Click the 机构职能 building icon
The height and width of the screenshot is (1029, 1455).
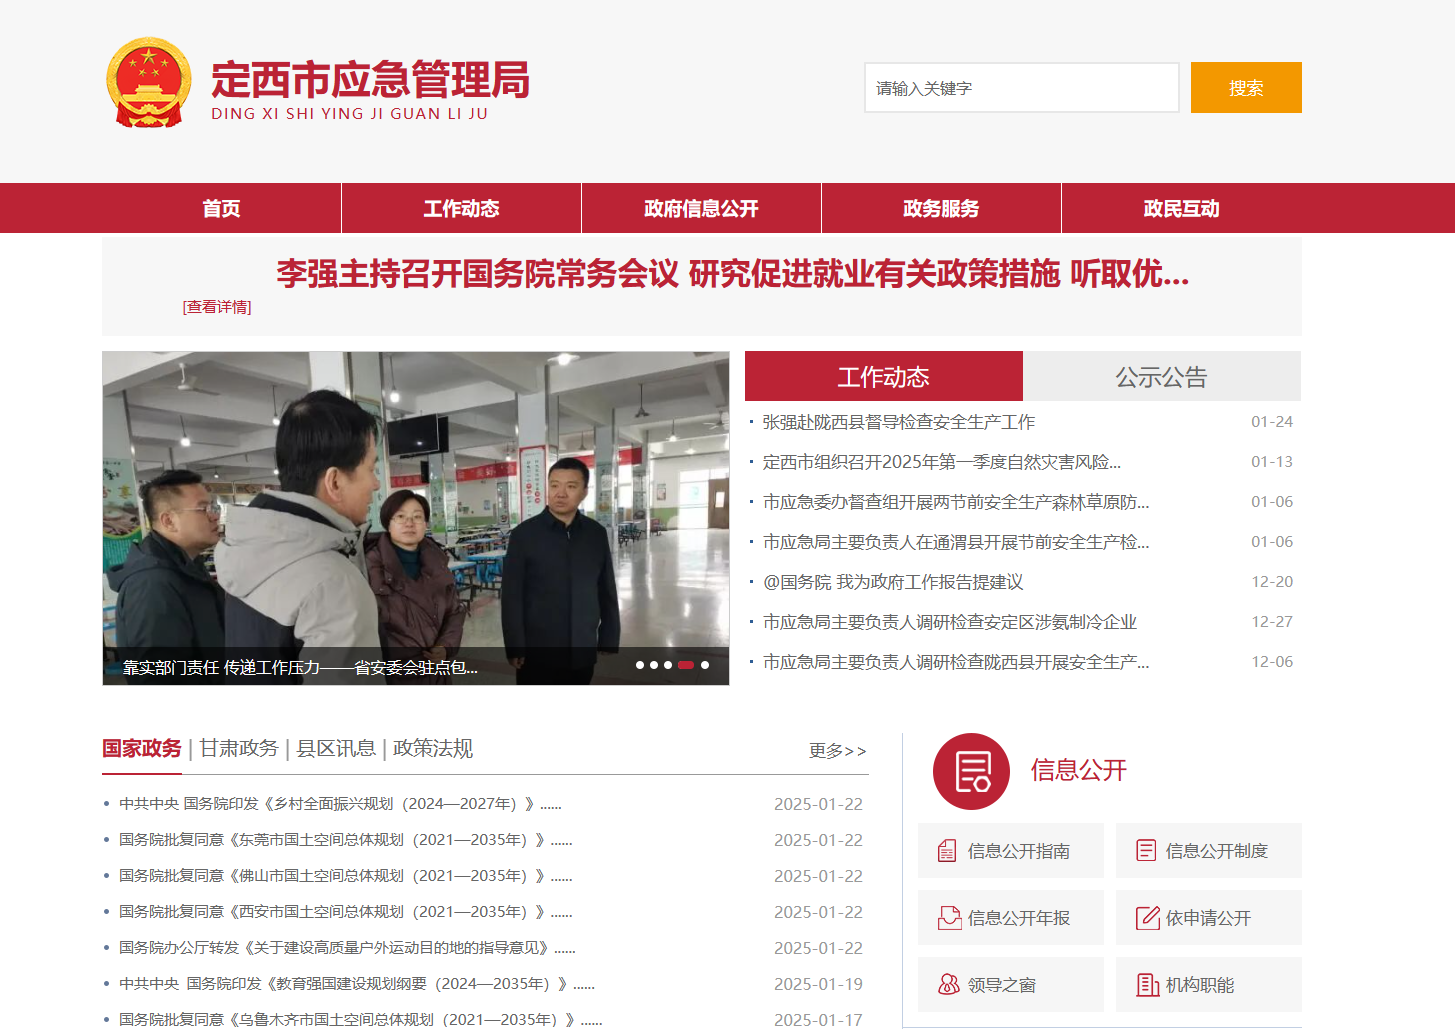(x=1147, y=985)
